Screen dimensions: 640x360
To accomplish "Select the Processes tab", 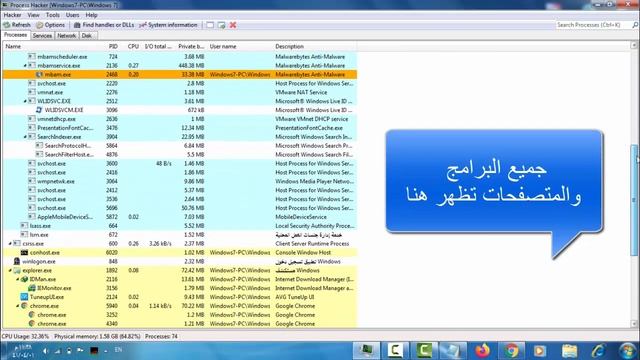I will tap(16, 36).
